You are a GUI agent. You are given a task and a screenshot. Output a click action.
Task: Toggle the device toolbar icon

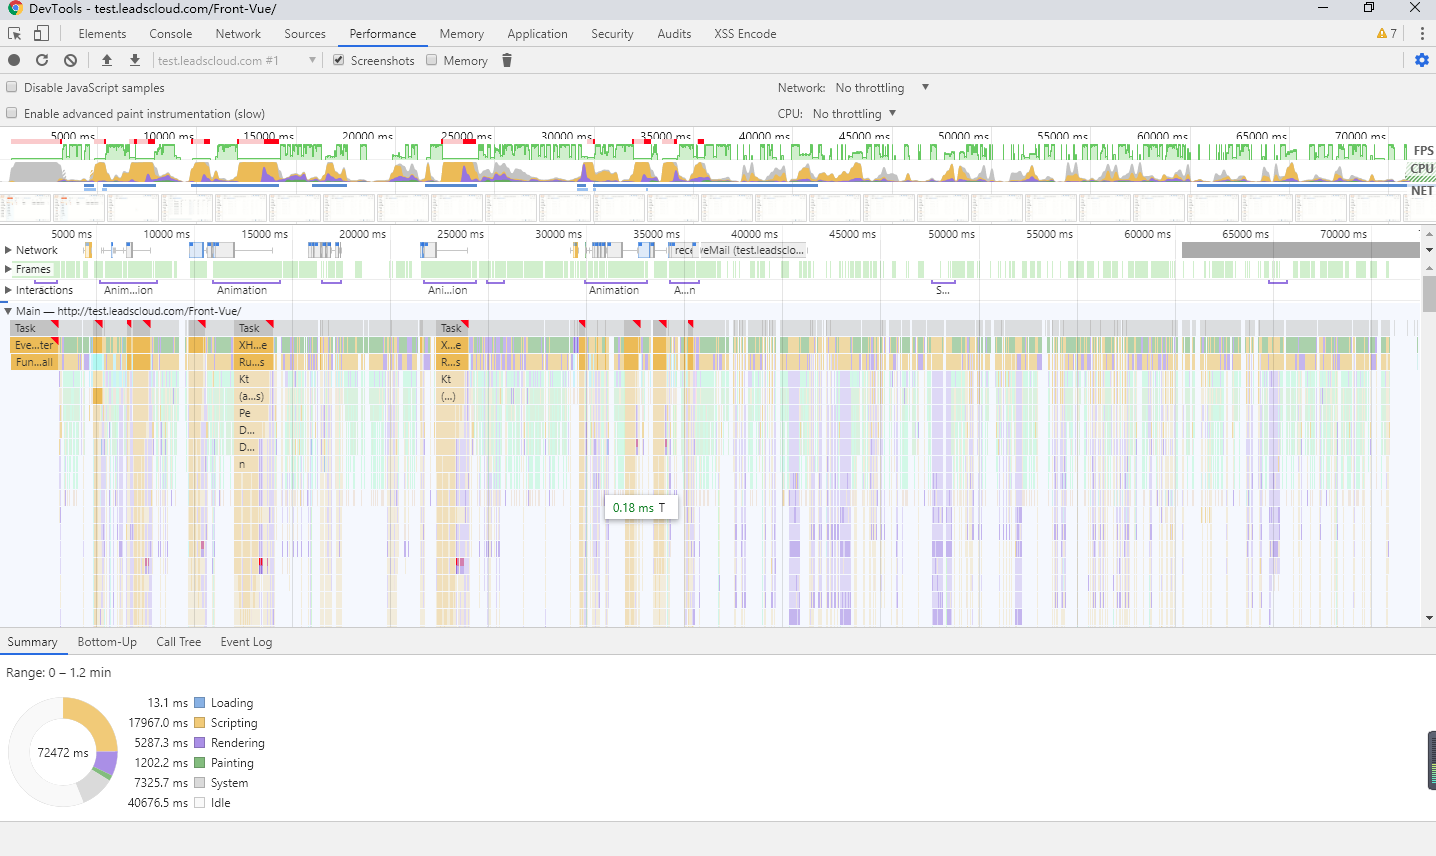tap(41, 33)
